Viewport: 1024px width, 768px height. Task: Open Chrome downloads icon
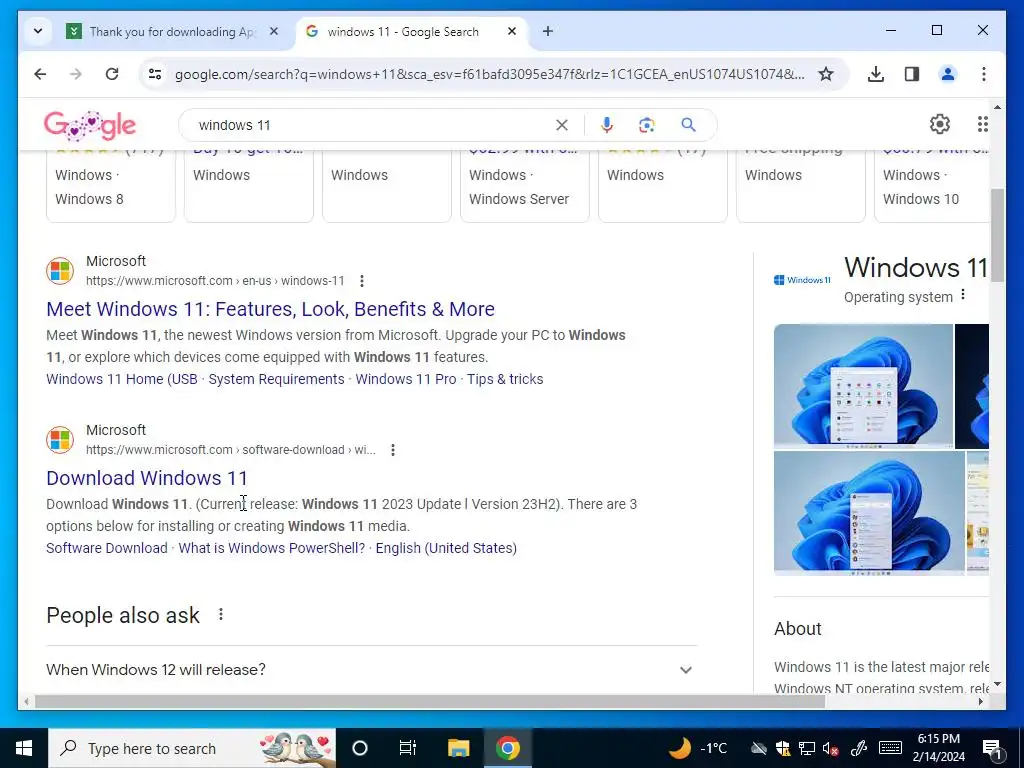(876, 74)
